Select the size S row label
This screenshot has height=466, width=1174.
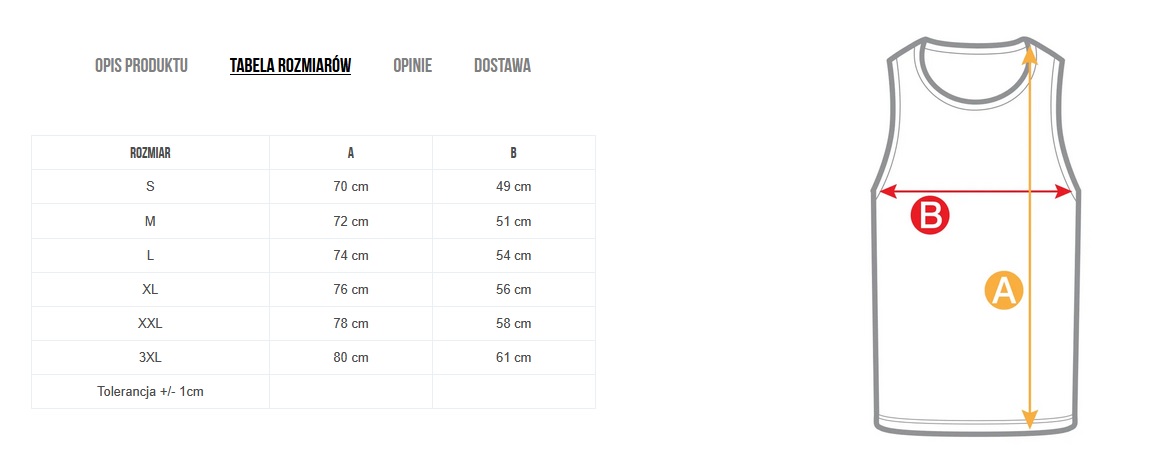(150, 187)
